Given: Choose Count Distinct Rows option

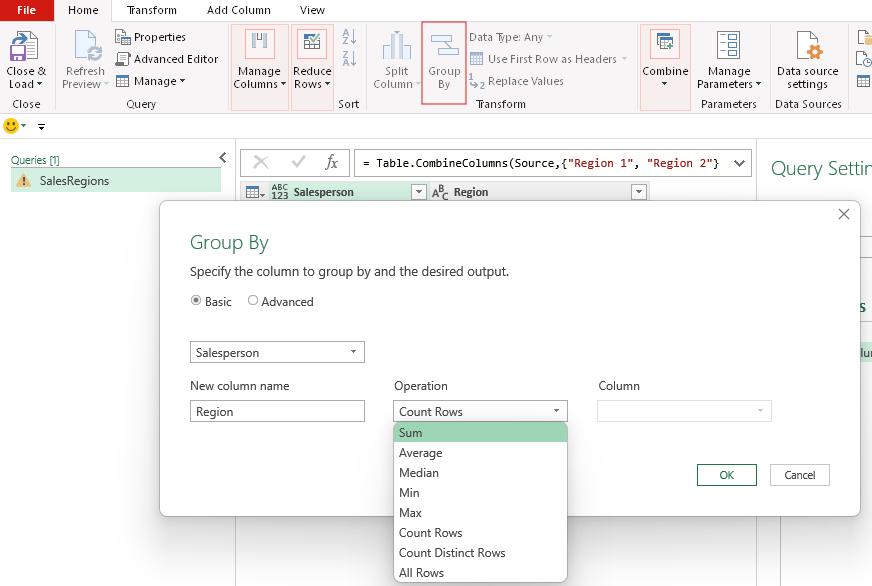Looking at the screenshot, I should (x=480, y=553).
